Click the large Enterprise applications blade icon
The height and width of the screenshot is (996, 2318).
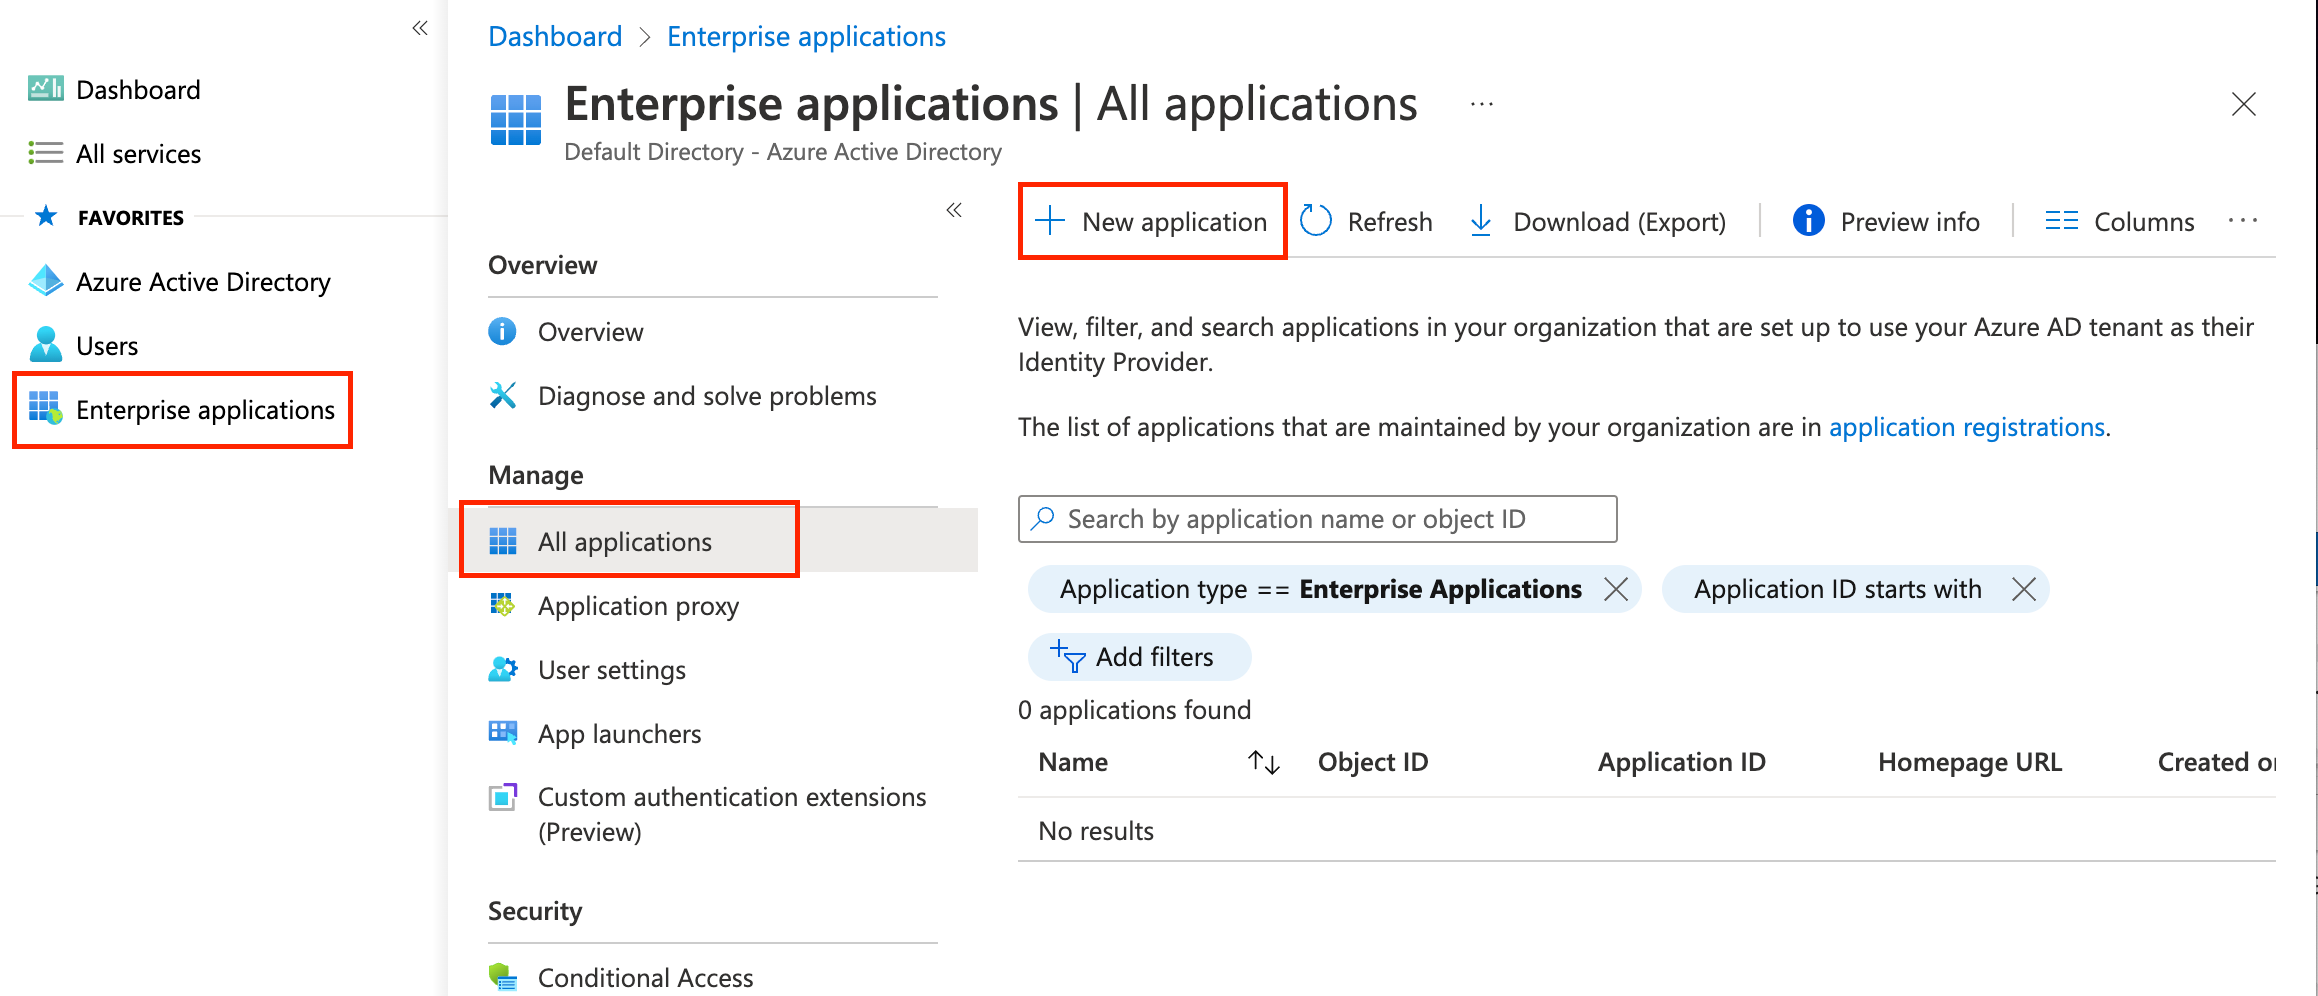point(516,120)
